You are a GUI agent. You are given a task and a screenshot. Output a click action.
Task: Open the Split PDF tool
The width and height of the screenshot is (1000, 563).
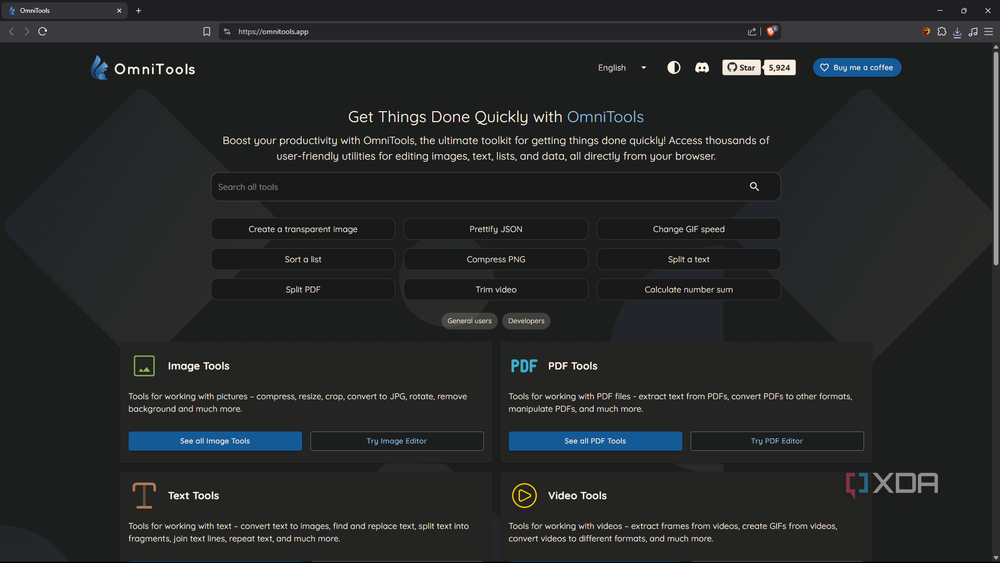click(x=303, y=289)
